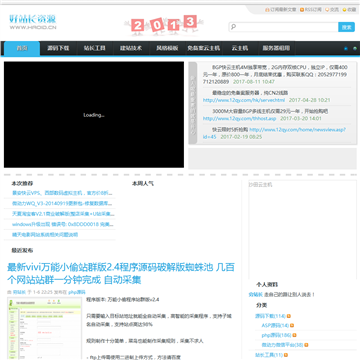Image resolution: width=360 pixels, height=360 pixels.
Task: Focus the search input field
Action: 283,27
